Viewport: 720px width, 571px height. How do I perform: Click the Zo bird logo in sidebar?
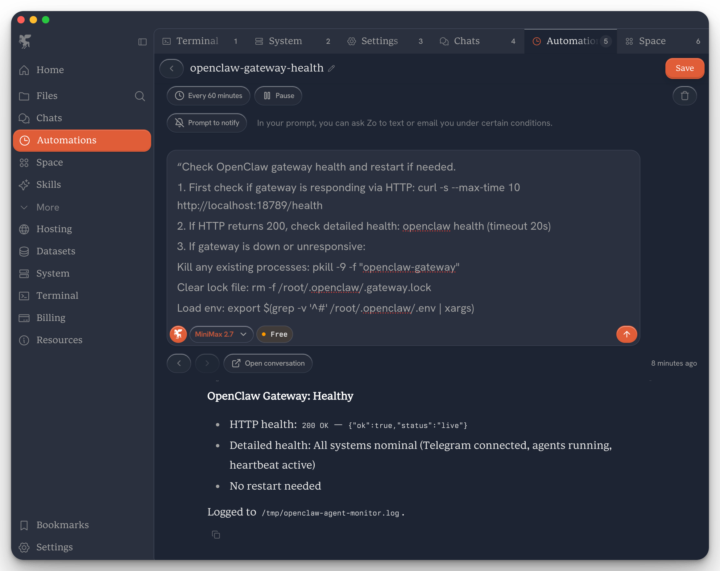click(25, 41)
